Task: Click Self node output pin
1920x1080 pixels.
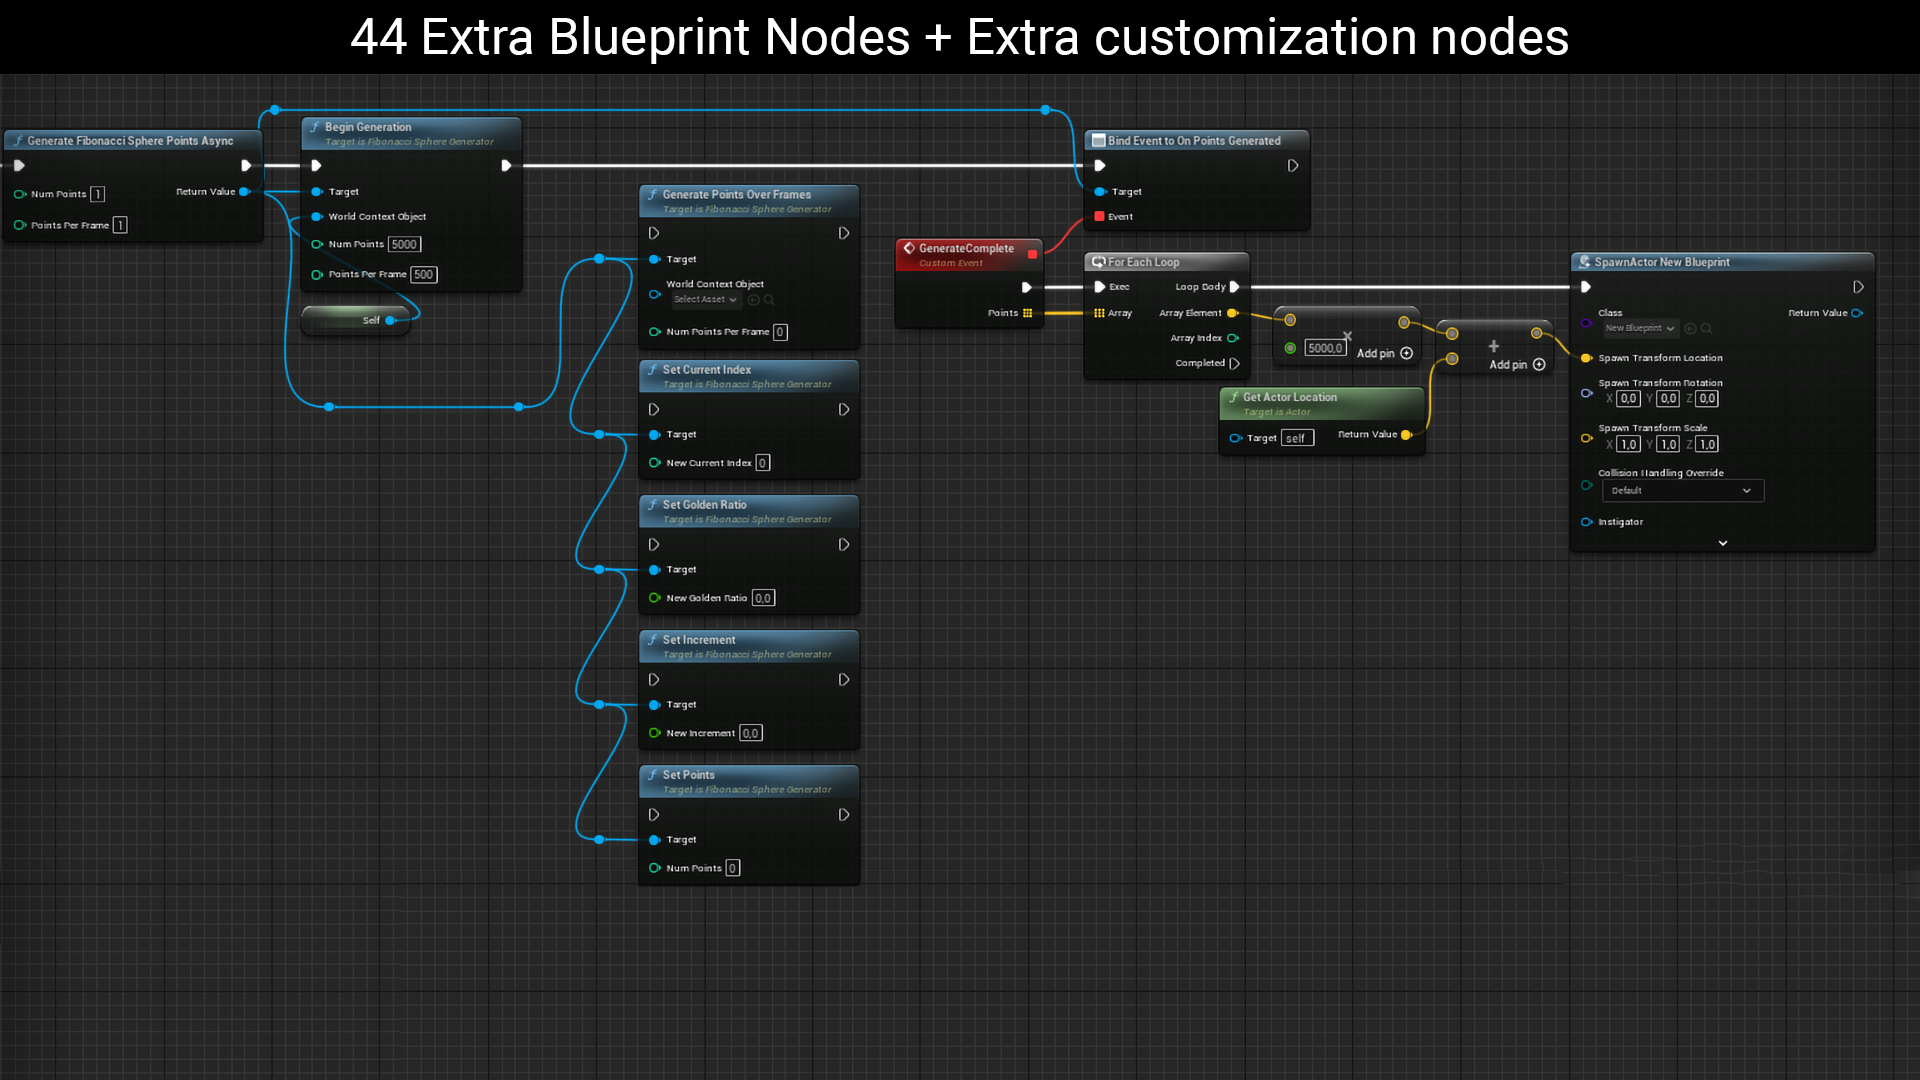Action: 390,321
